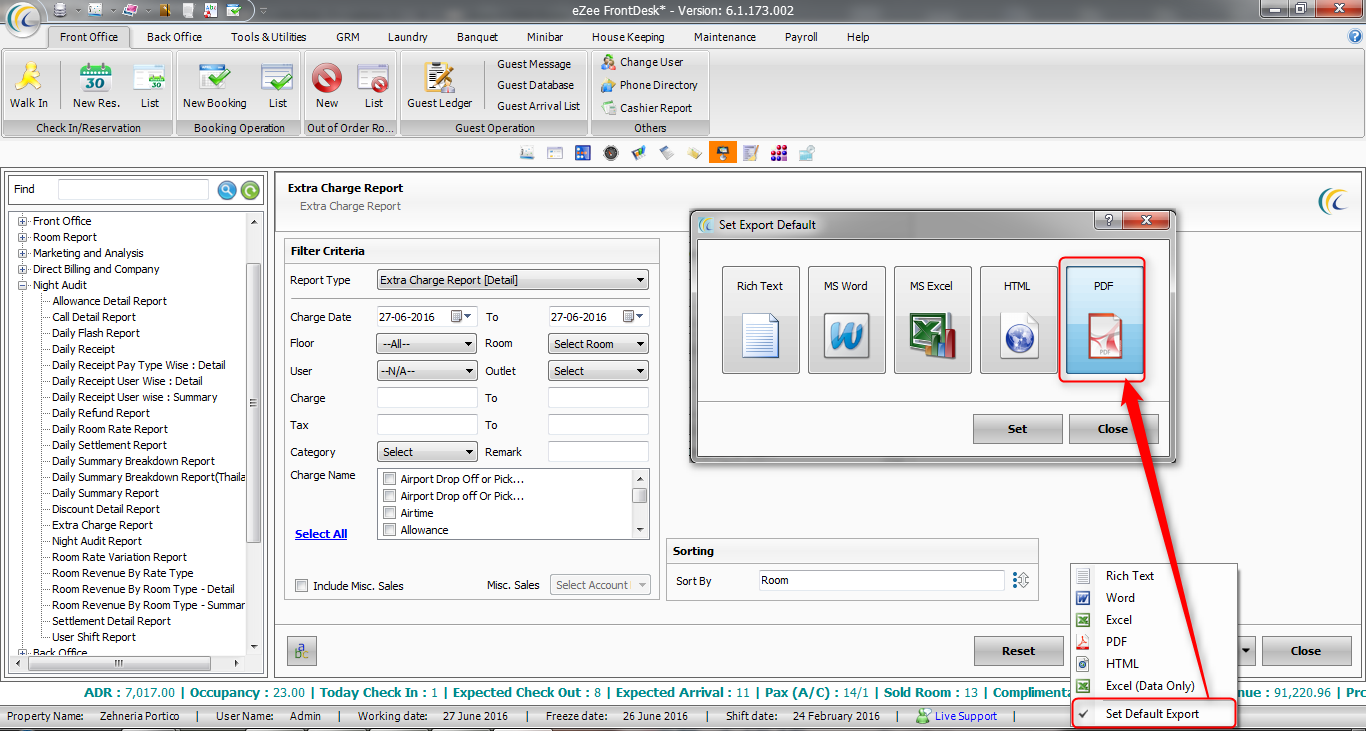This screenshot has height=731, width=1366.
Task: Click the colored dots grid icon
Action: click(x=779, y=153)
